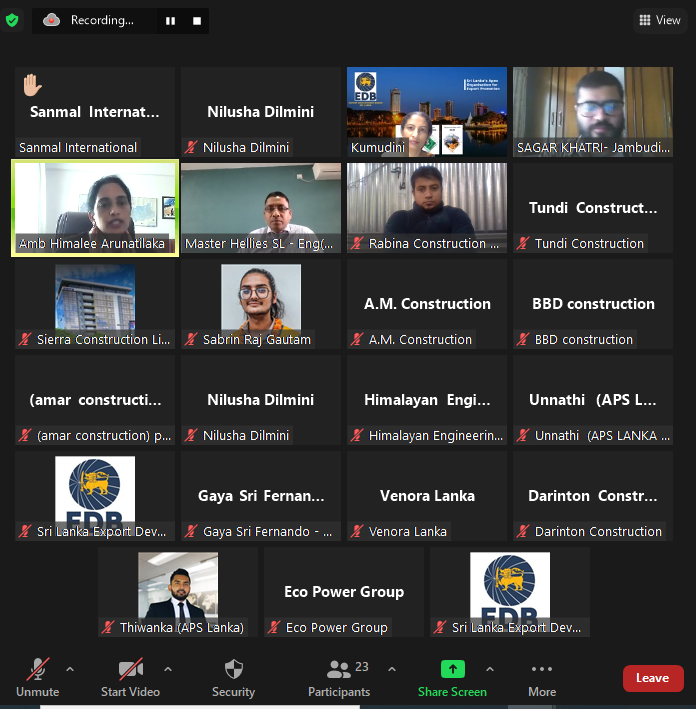Expand the chevron next to Participants
The width and height of the screenshot is (696, 709).
pyautogui.click(x=392, y=669)
